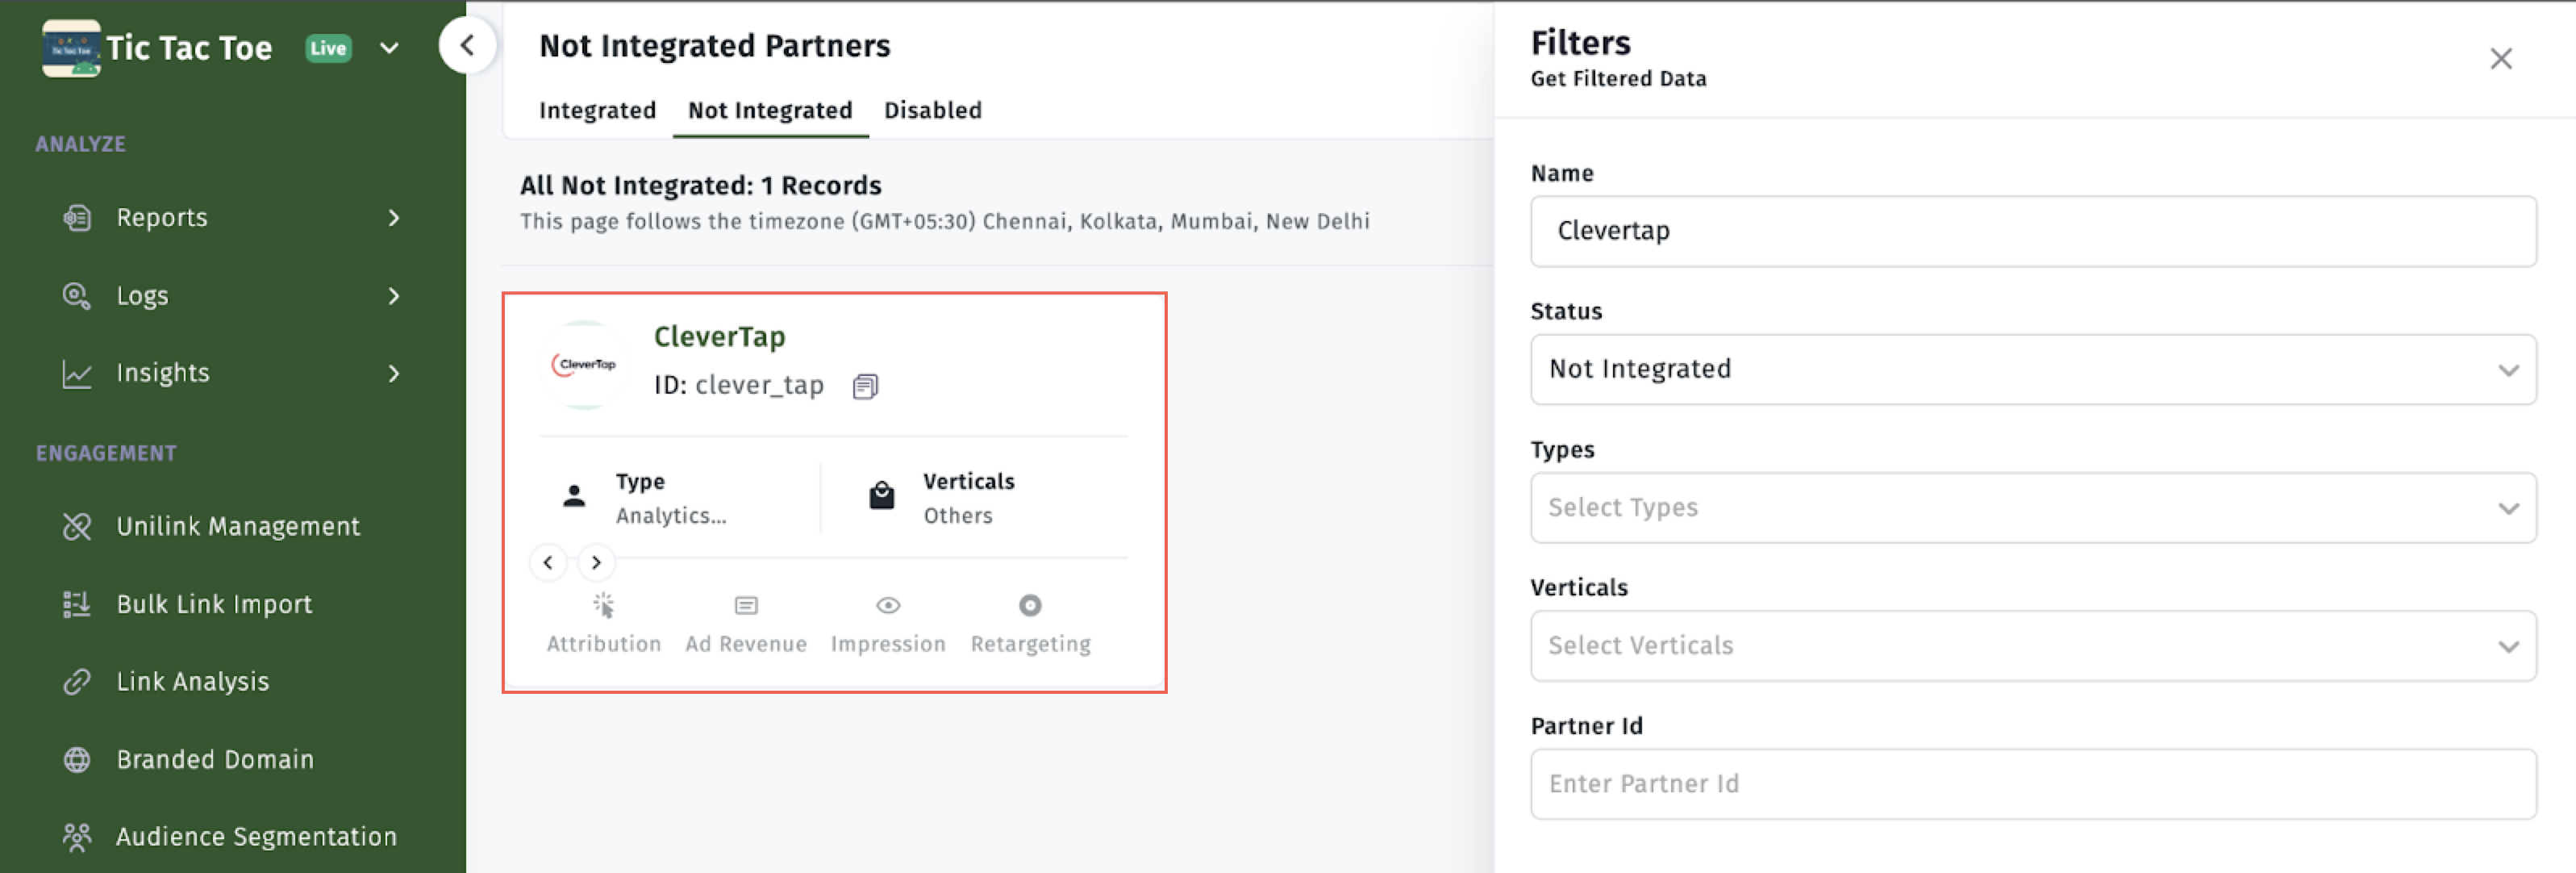This screenshot has width=2576, height=873.
Task: Click the Tic Tac Toe app logo
Action: pos(70,47)
